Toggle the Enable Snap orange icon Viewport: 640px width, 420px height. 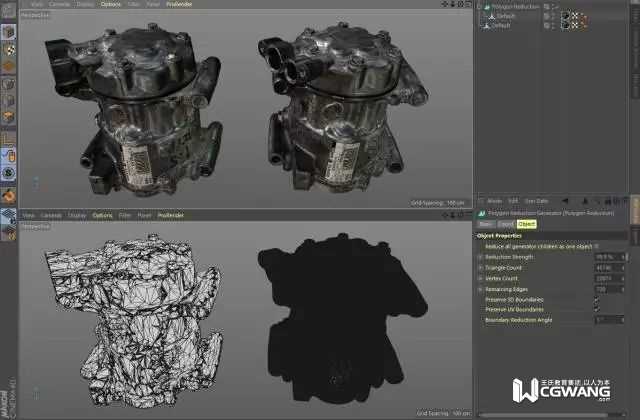pyautogui.click(x=8, y=196)
